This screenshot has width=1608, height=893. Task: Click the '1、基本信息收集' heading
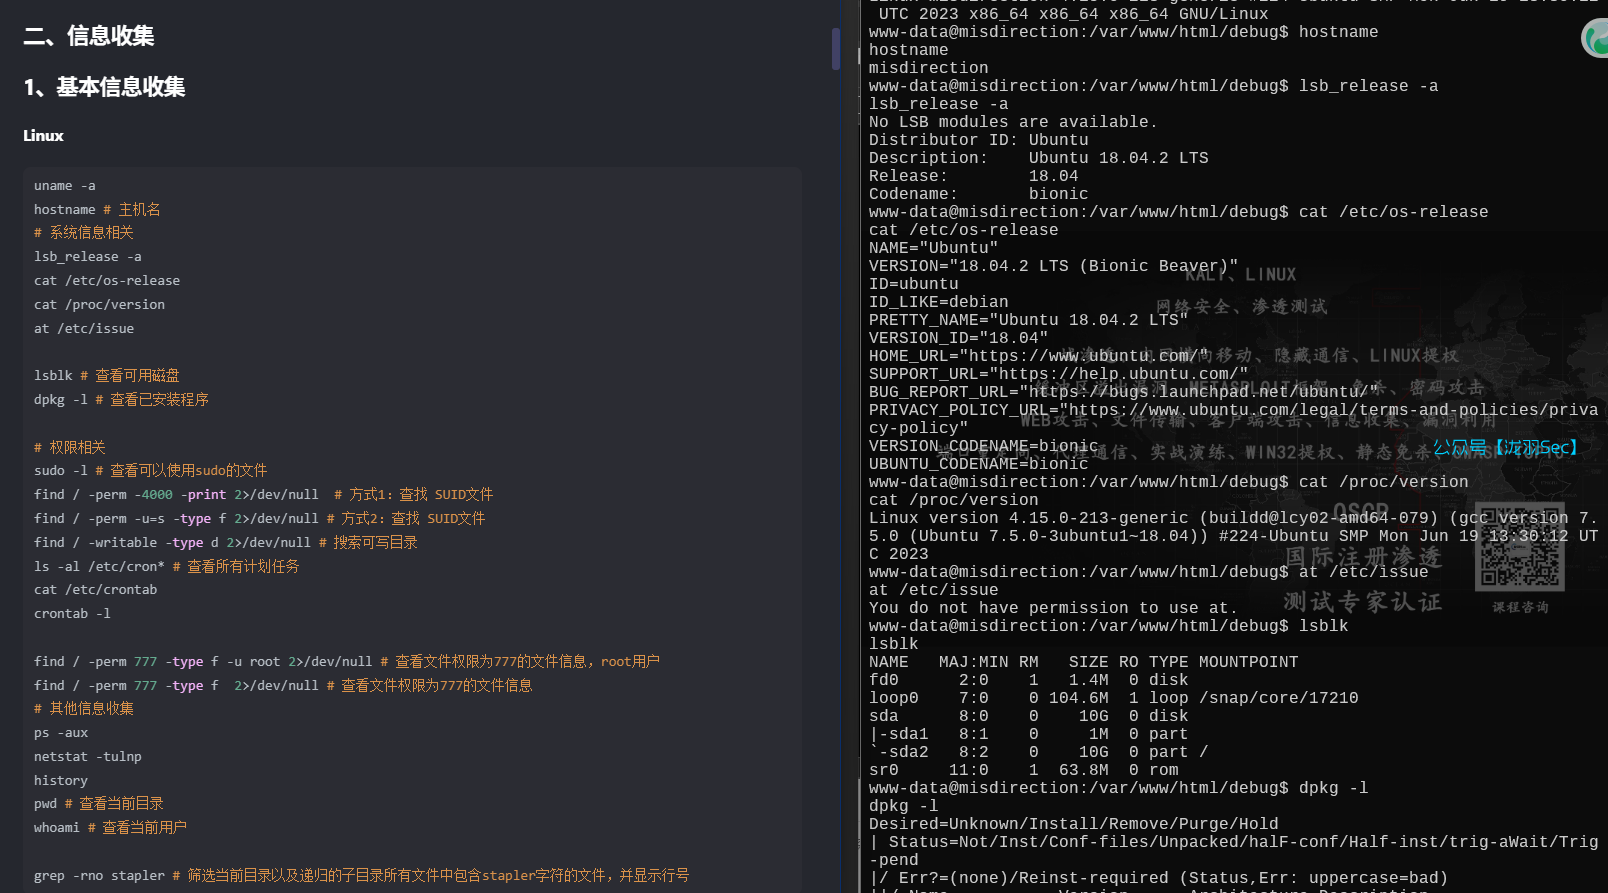(x=104, y=88)
